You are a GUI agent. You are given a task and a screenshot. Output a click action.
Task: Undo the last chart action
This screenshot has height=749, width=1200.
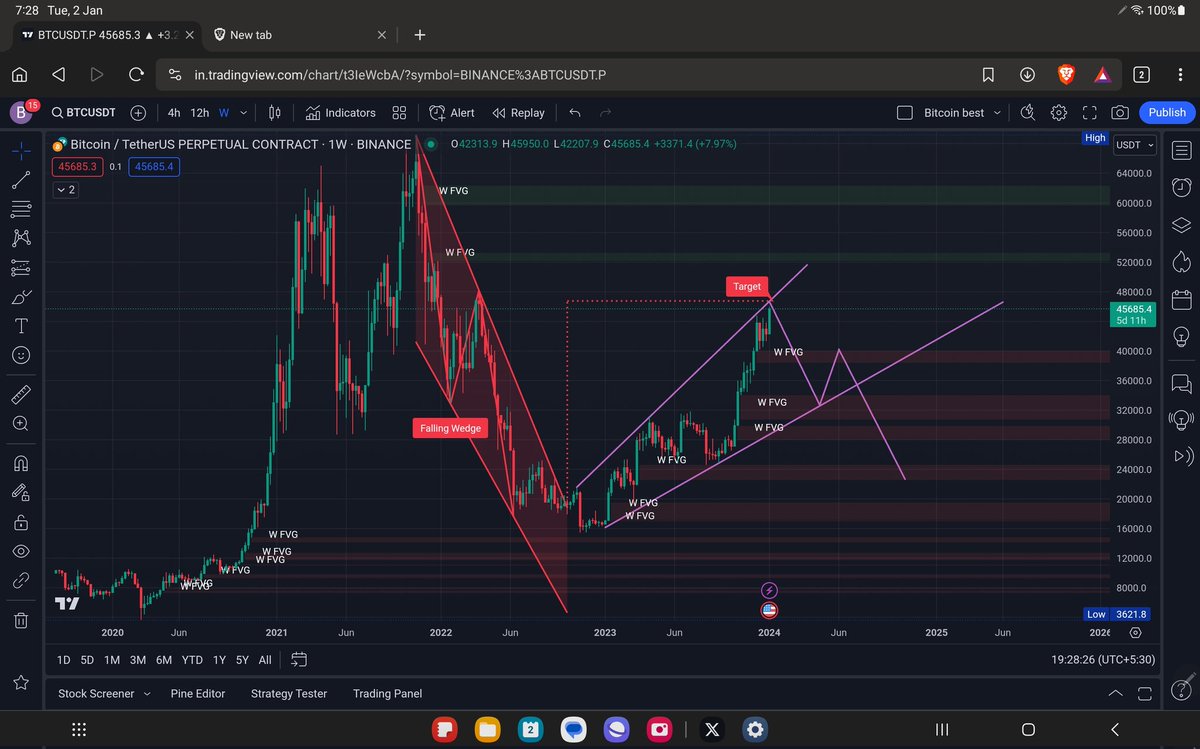(x=574, y=113)
